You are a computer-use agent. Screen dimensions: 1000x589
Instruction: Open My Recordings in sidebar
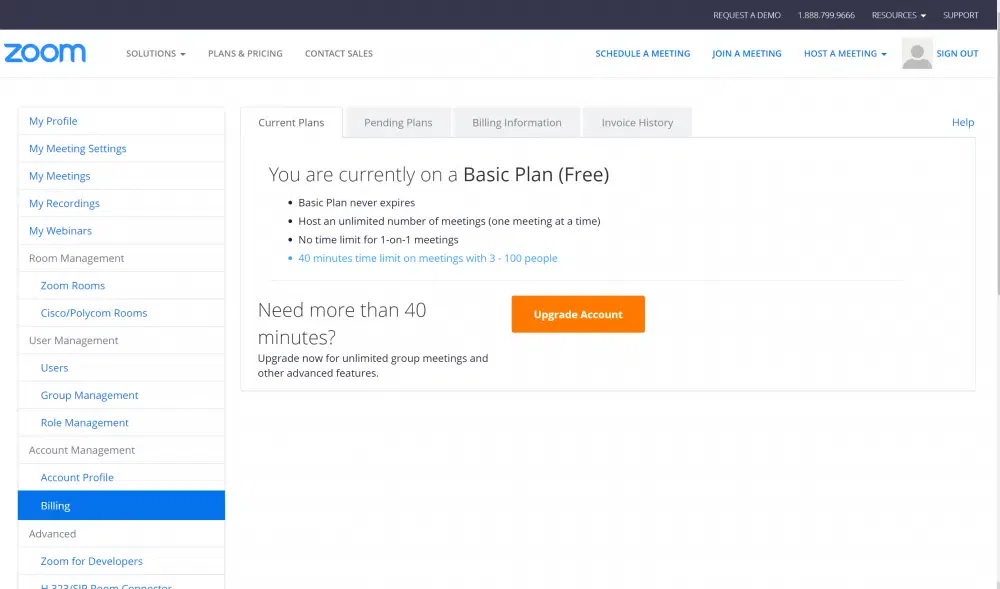pyautogui.click(x=64, y=204)
